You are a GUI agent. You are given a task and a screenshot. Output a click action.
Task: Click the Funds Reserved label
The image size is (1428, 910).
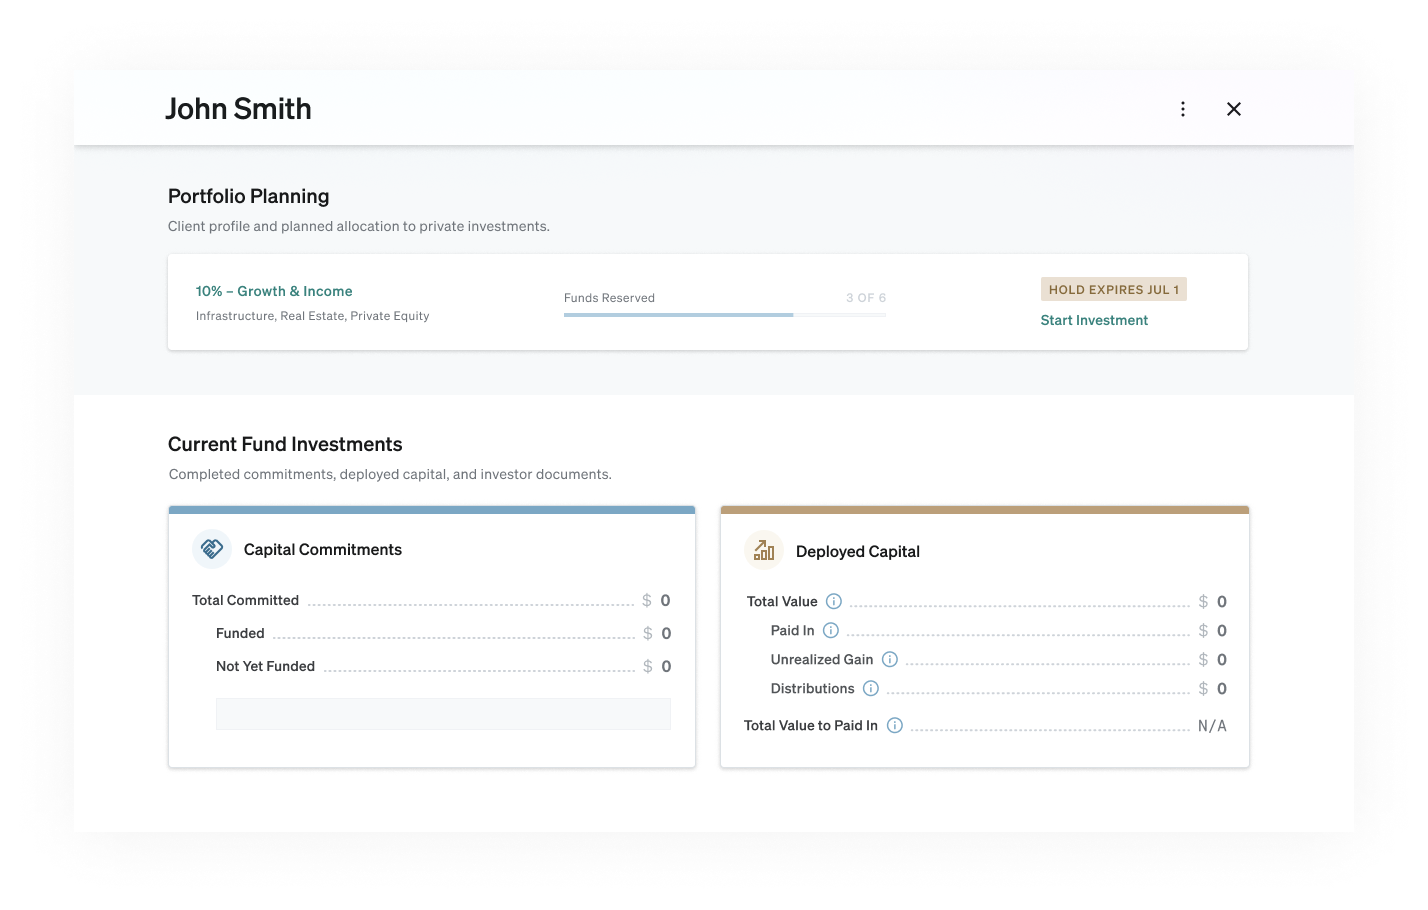coord(609,298)
